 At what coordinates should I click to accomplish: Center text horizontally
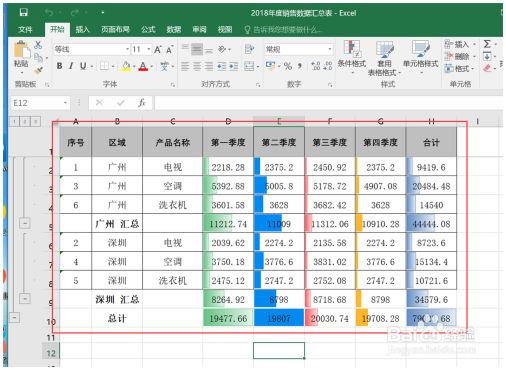pyautogui.click(x=197, y=66)
